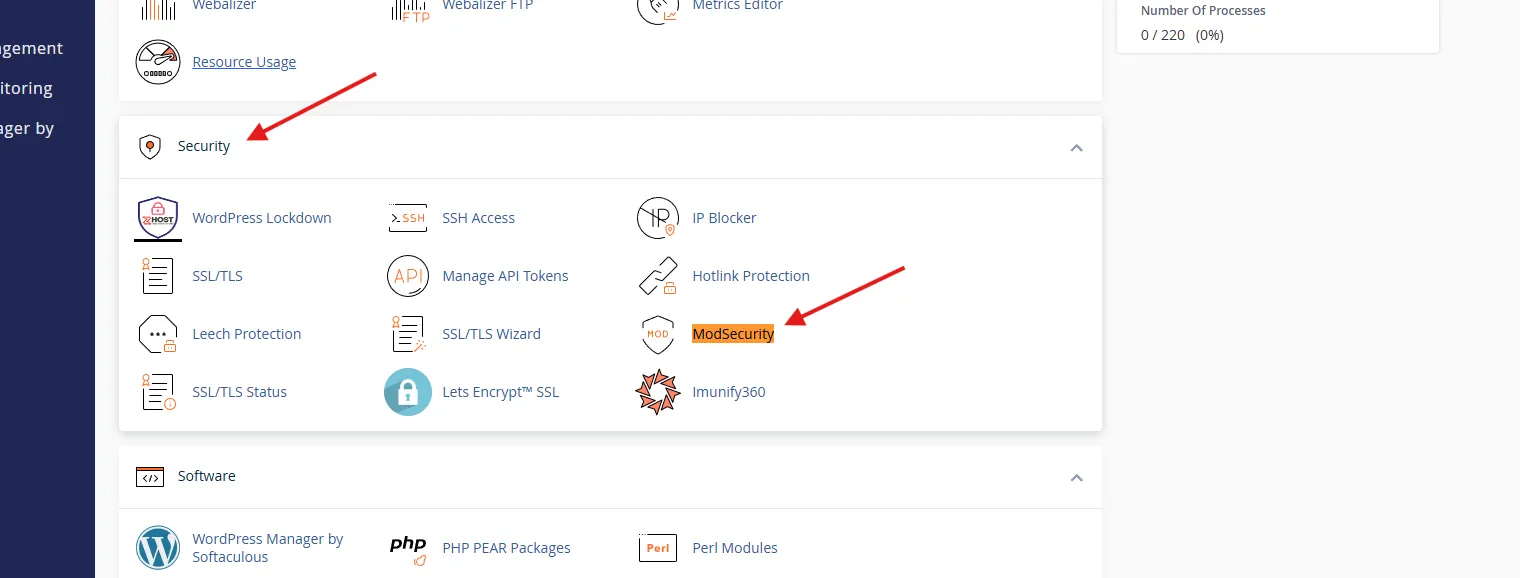Open the SSL/TLS certificate icon
This screenshot has height=578, width=1520.
point(158,276)
